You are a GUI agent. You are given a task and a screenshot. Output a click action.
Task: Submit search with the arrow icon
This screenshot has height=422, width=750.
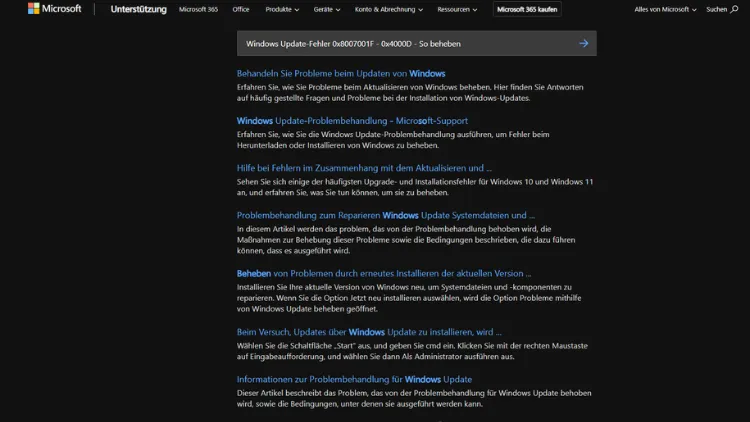(x=584, y=44)
